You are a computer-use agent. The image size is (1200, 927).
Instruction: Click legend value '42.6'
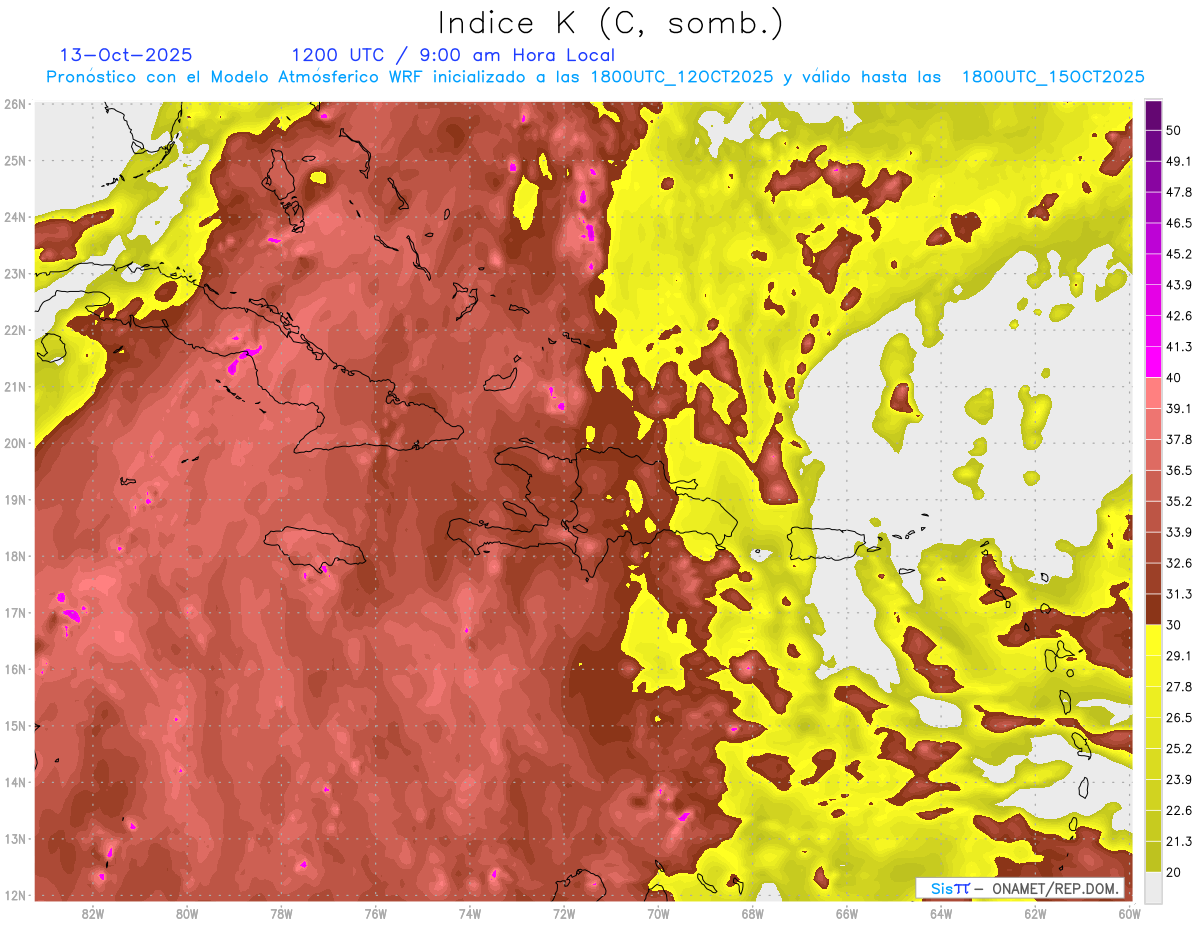click(x=1179, y=316)
